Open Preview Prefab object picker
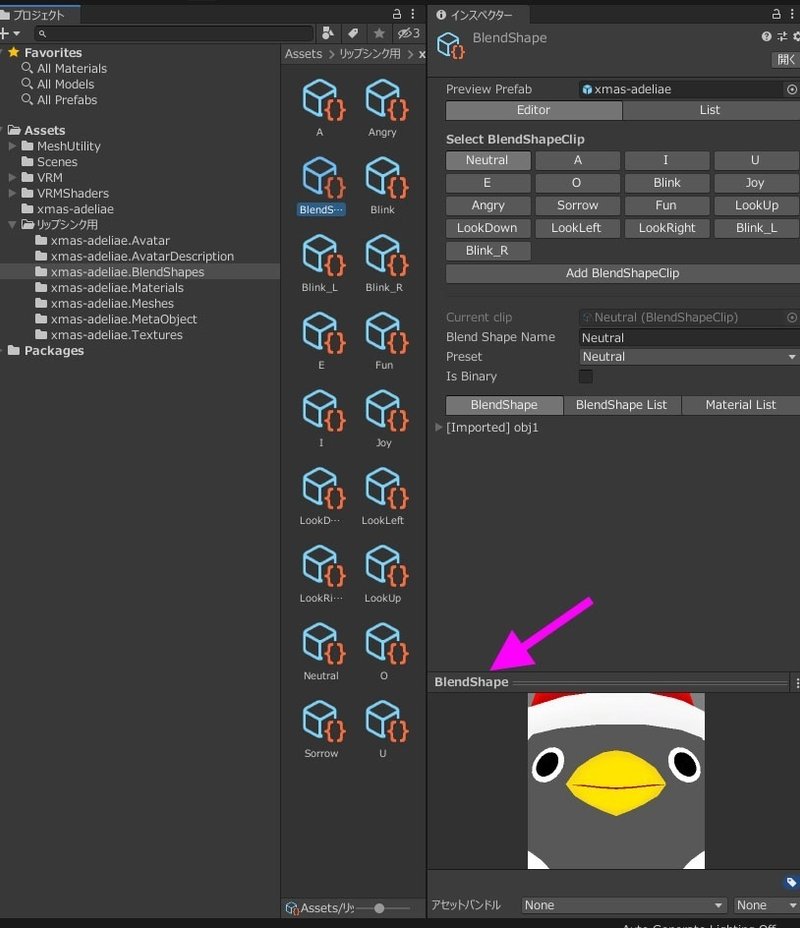800x928 pixels. pyautogui.click(x=792, y=89)
